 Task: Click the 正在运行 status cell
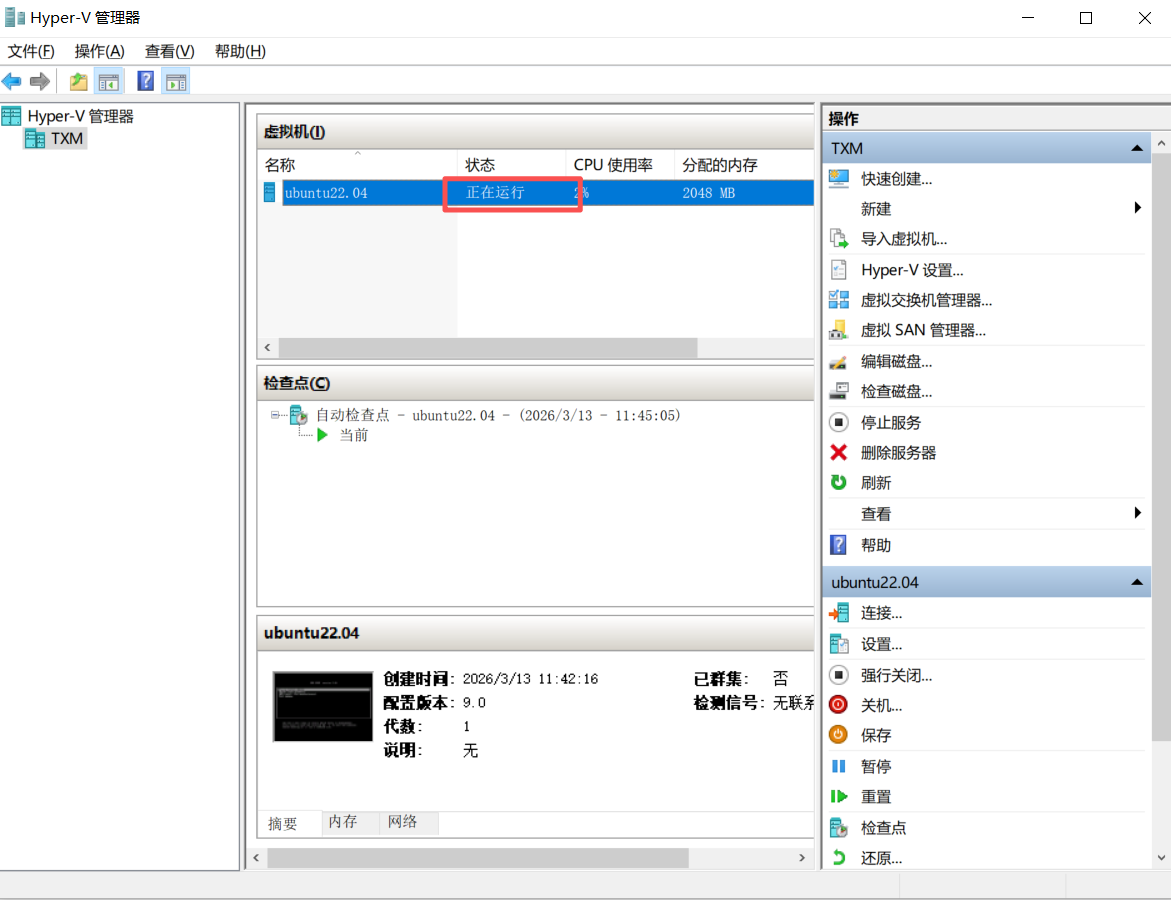pyautogui.click(x=495, y=193)
